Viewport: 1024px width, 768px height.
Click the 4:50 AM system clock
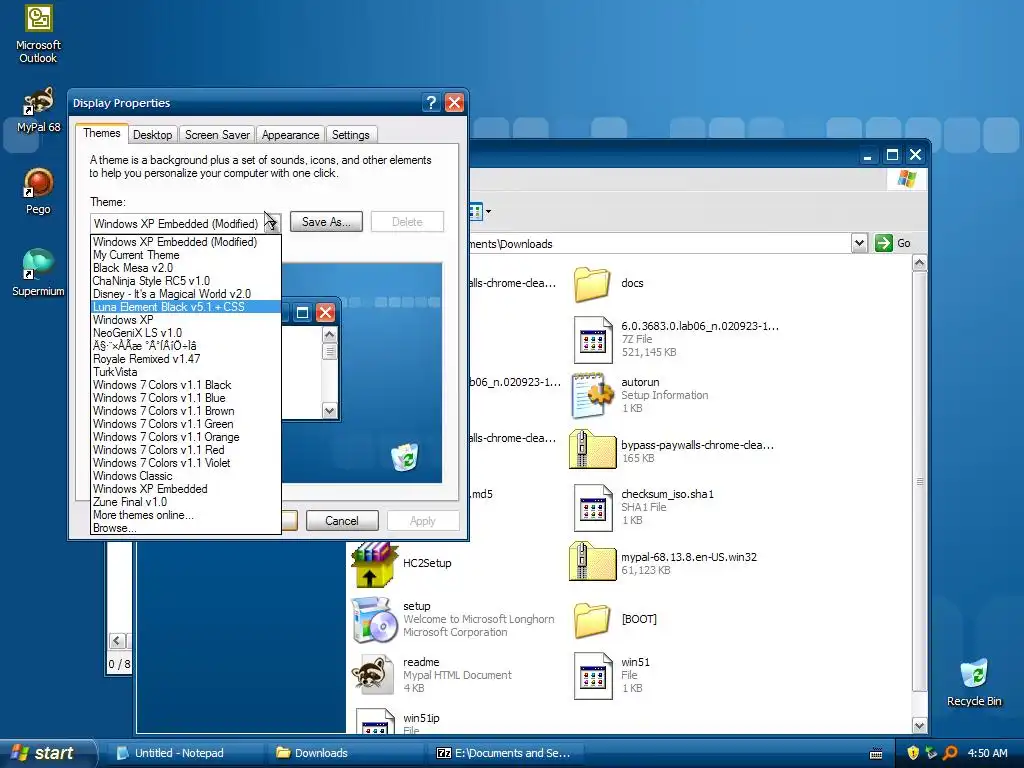click(987, 753)
